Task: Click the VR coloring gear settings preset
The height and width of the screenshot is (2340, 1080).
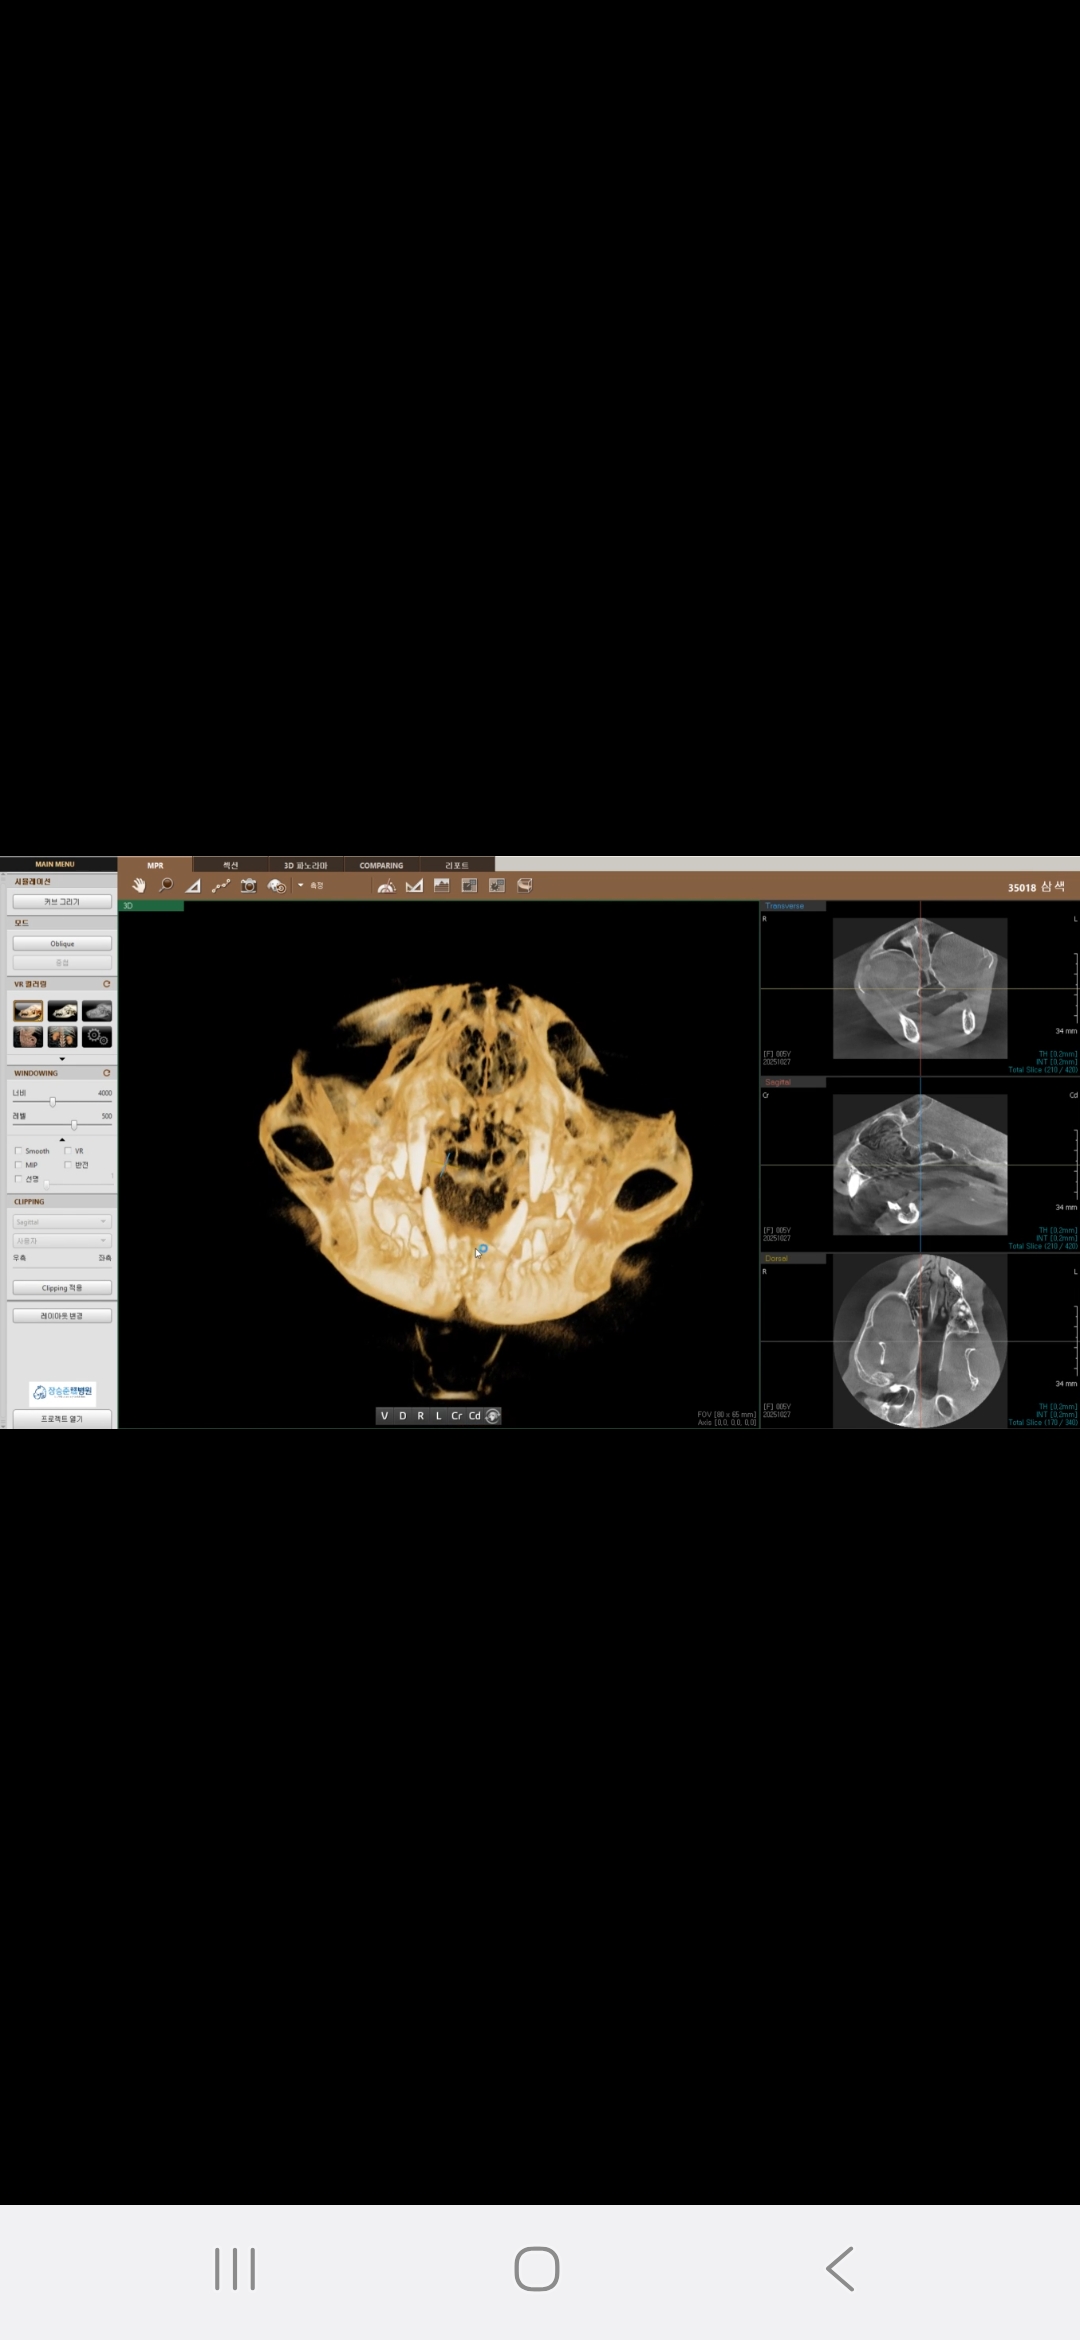Action: pos(97,1037)
